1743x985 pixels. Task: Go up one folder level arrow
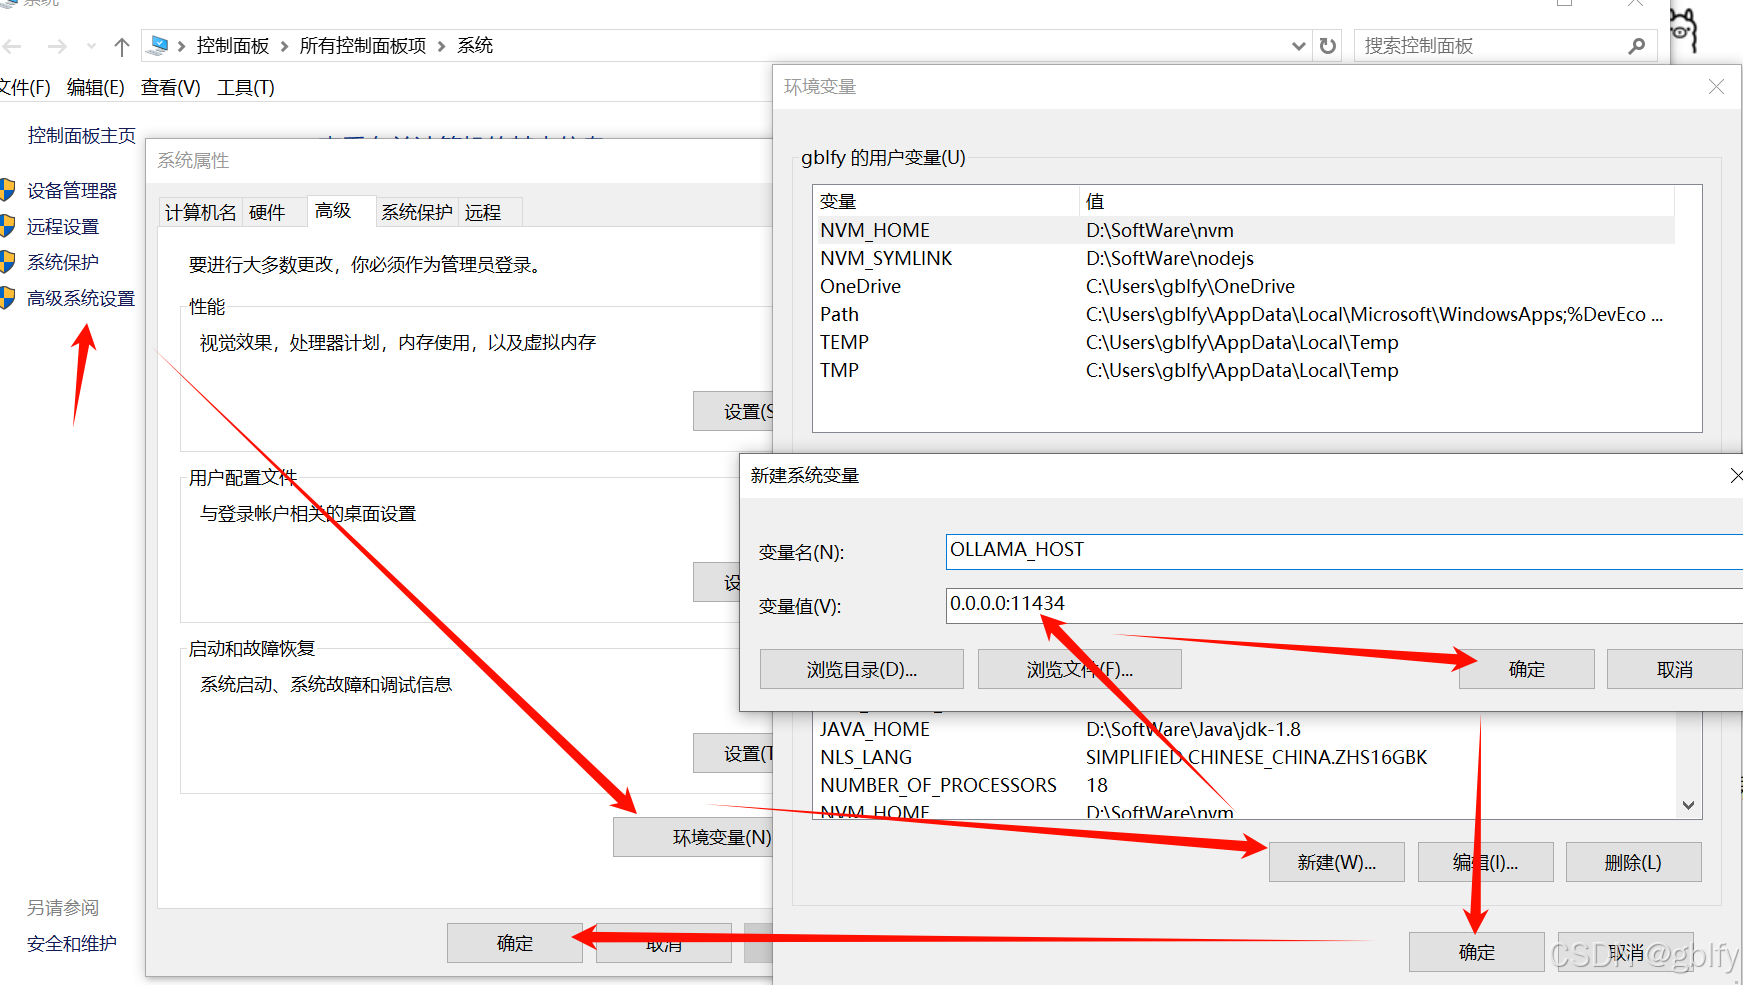click(x=122, y=46)
